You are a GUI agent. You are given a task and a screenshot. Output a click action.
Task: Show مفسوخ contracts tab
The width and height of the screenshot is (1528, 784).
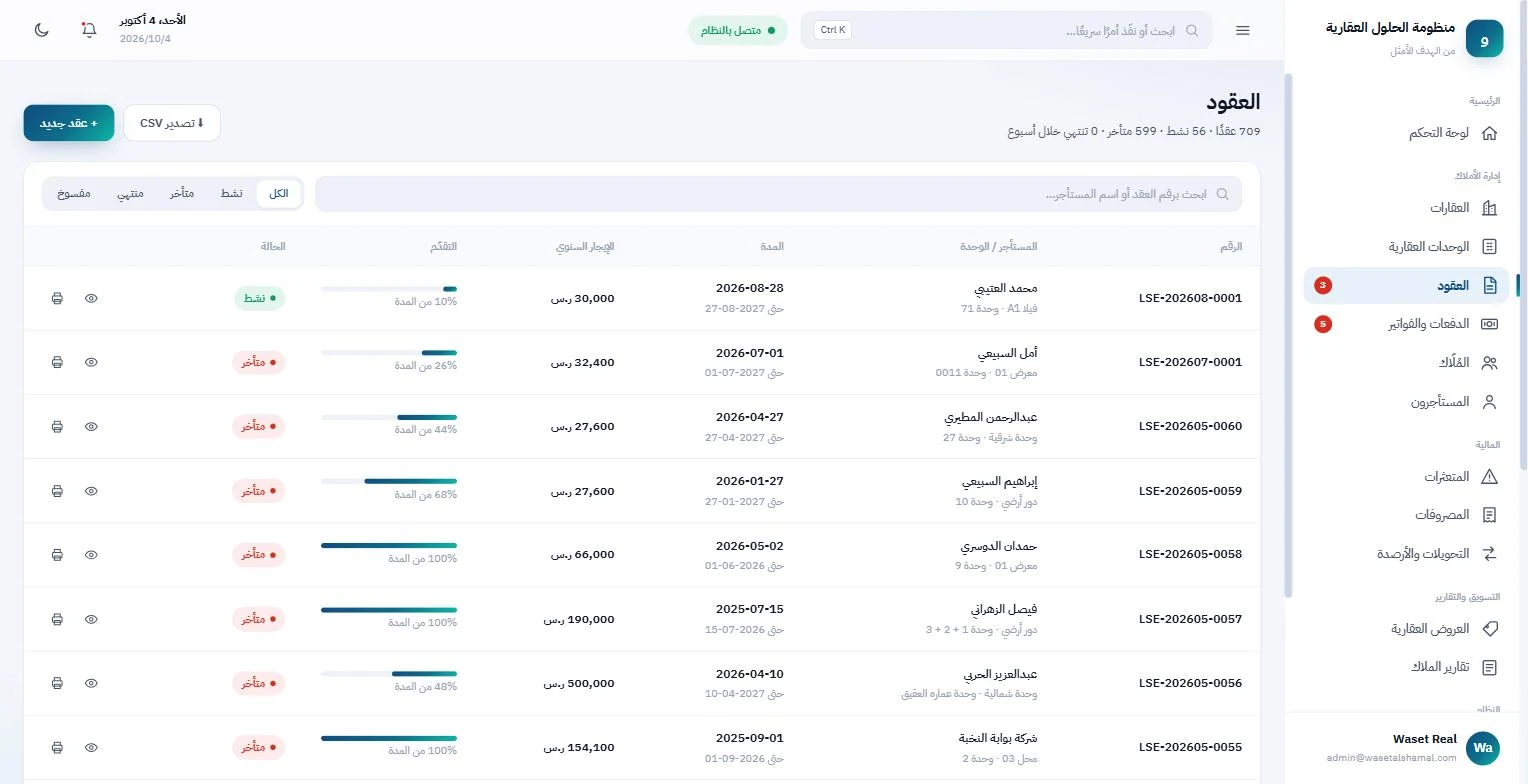click(x=74, y=193)
